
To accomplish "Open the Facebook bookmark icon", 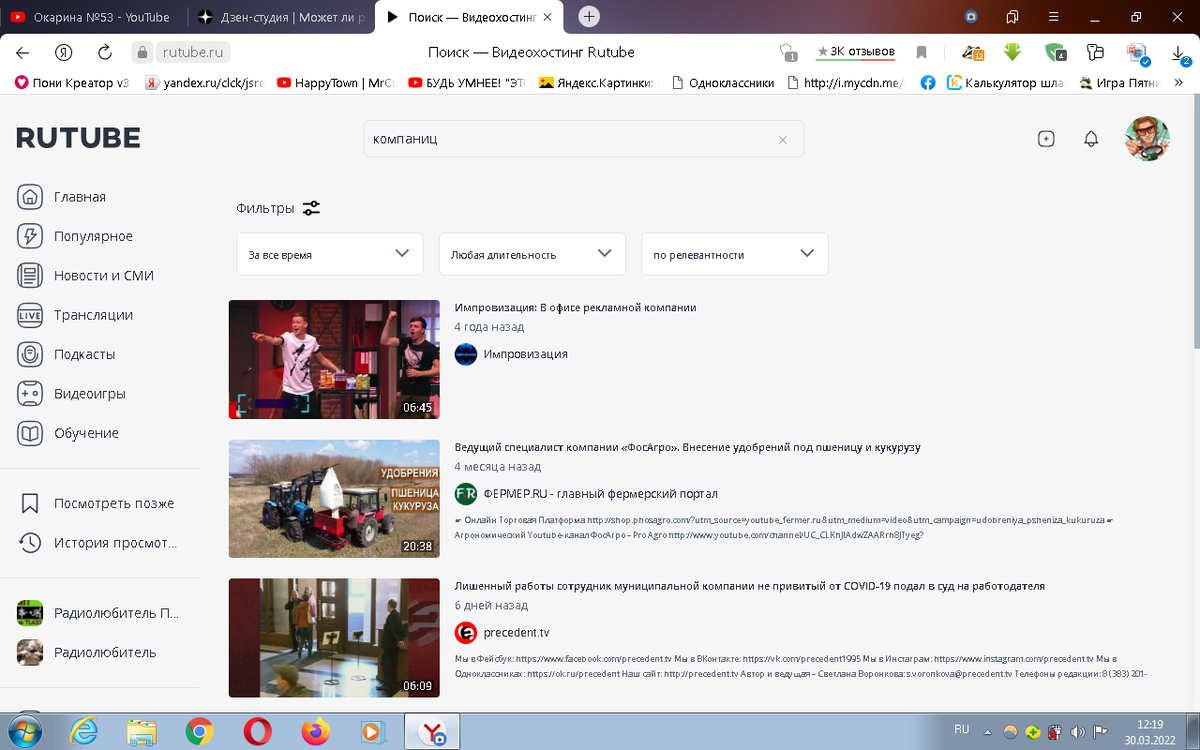I will pyautogui.click(x=928, y=83).
